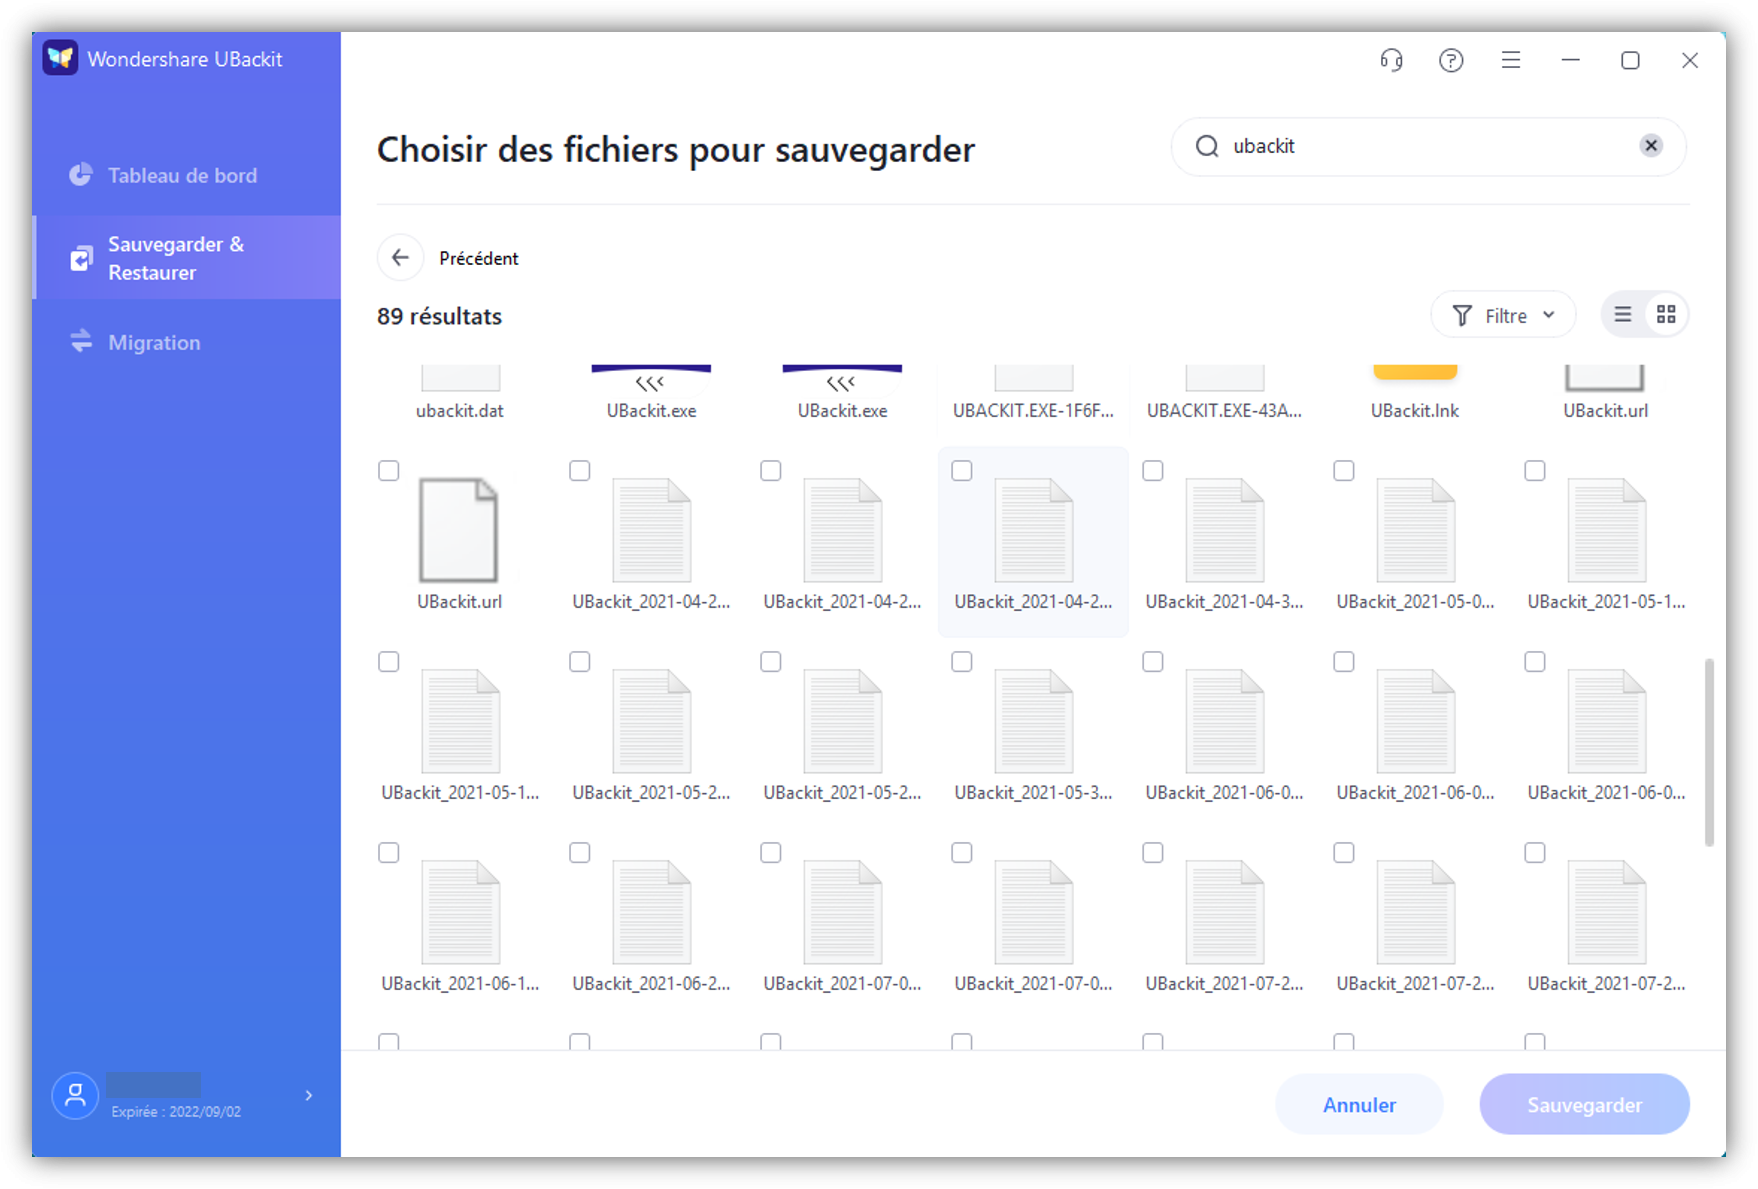
Task: Close the UBackit window
Action: pyautogui.click(x=1690, y=60)
